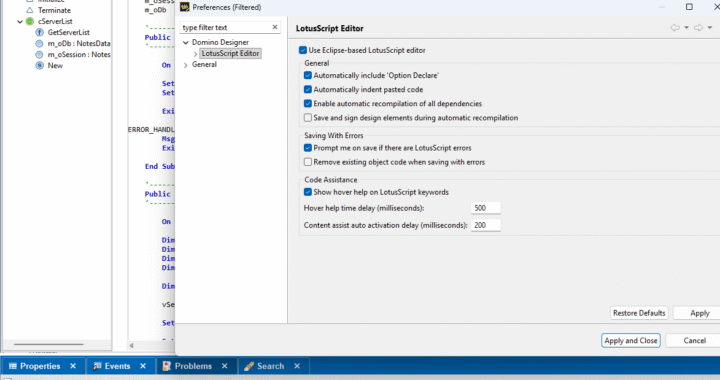Collapse the Domino Designer tree node

pos(186,42)
